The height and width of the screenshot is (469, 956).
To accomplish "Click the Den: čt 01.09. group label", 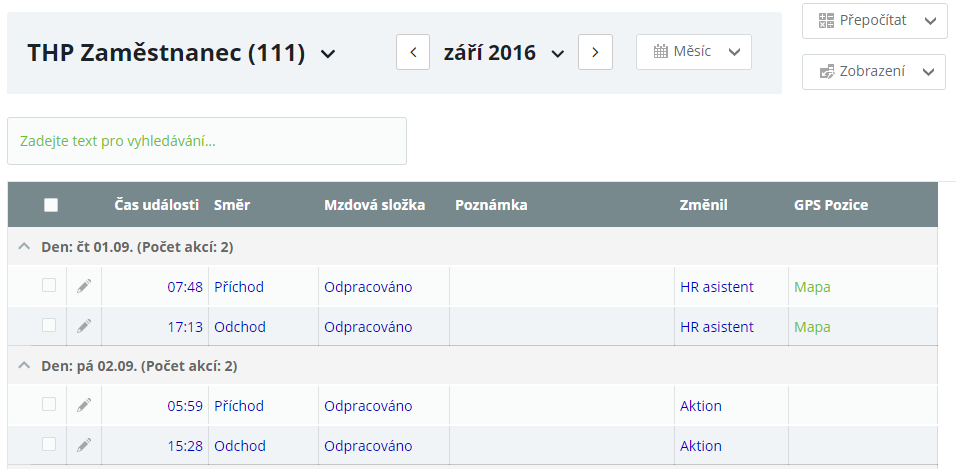I will 137,247.
